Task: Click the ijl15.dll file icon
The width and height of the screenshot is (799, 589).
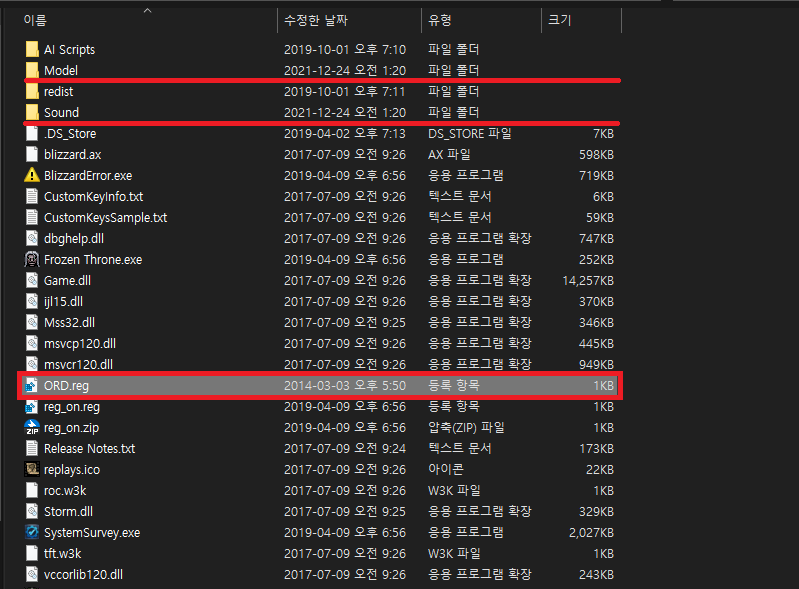Action: pyautogui.click(x=32, y=302)
